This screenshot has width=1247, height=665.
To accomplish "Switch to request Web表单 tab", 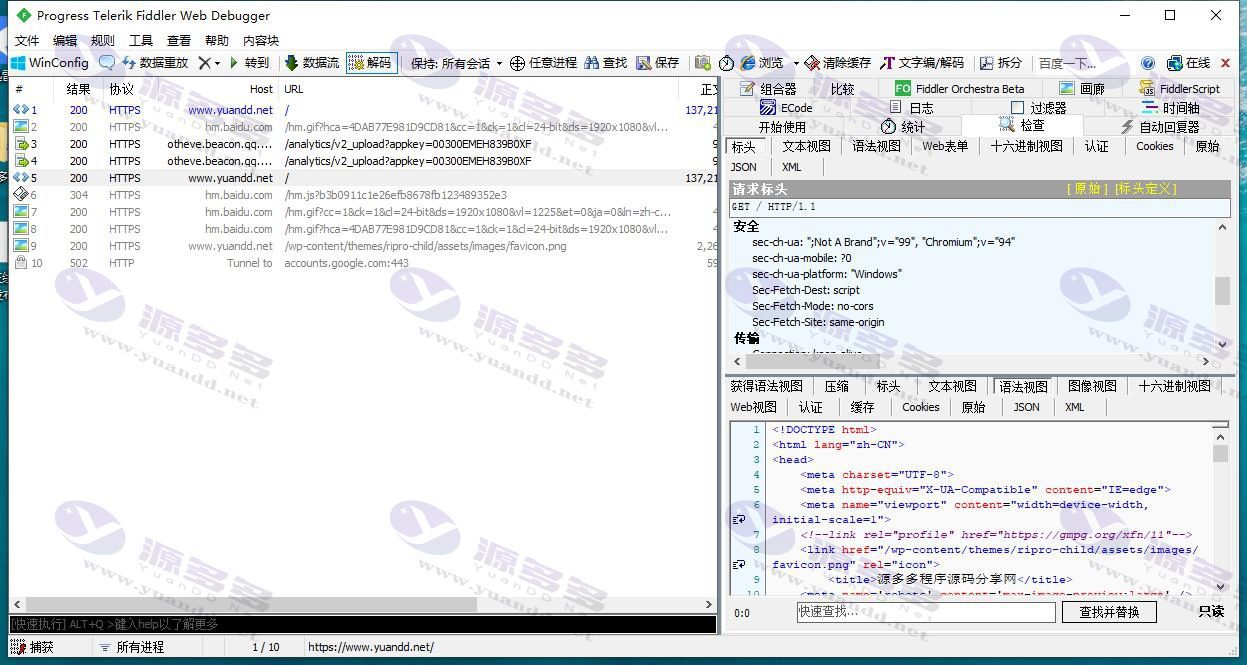I will [x=945, y=146].
